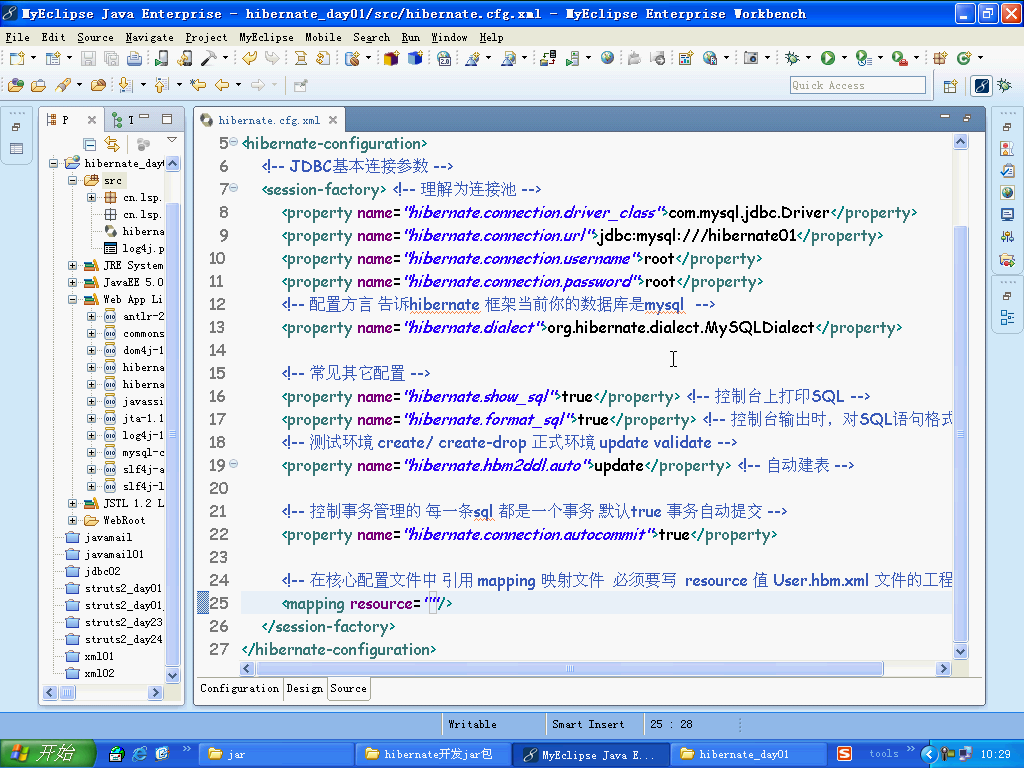1024x768 pixels.
Task: Open the Window menu
Action: tap(449, 37)
